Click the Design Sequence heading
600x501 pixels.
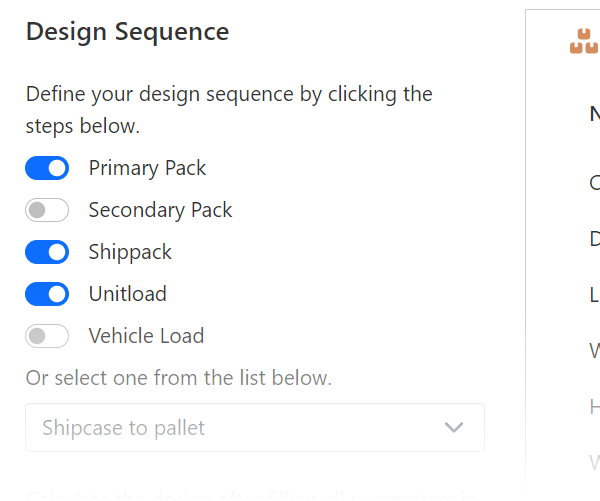[x=127, y=31]
